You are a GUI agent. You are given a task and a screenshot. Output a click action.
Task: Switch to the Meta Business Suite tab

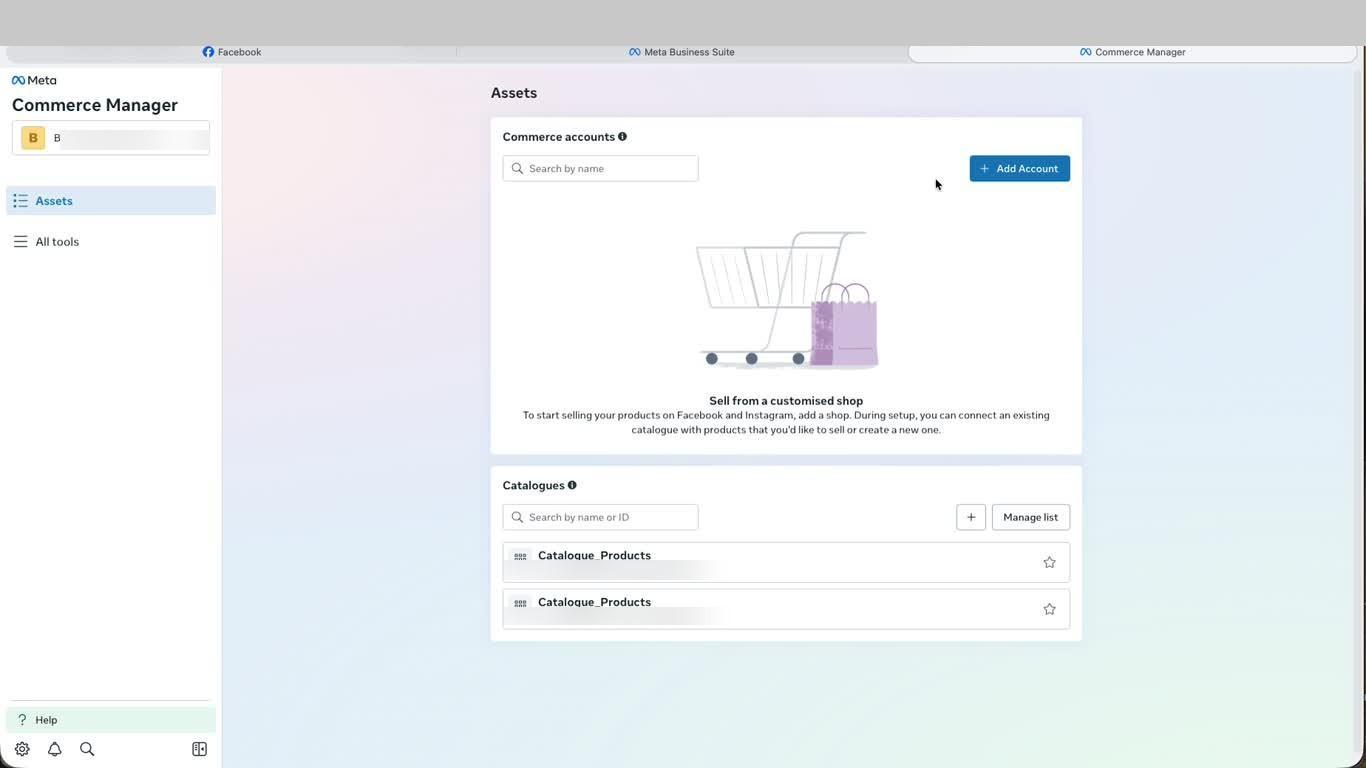pos(682,52)
